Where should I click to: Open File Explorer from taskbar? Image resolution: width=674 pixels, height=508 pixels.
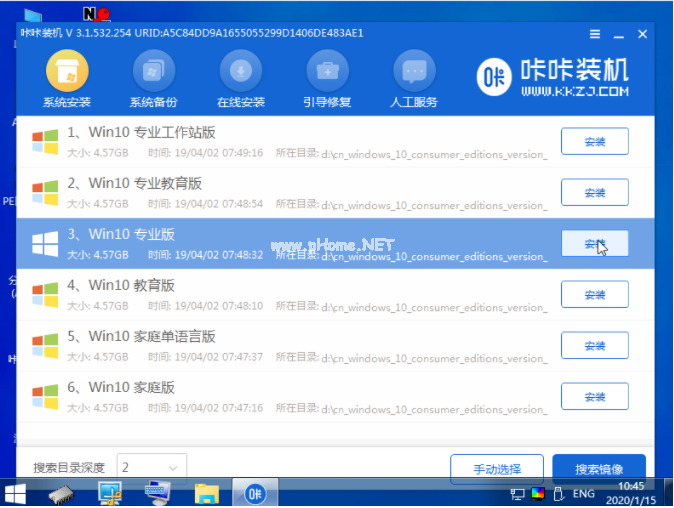coord(207,494)
